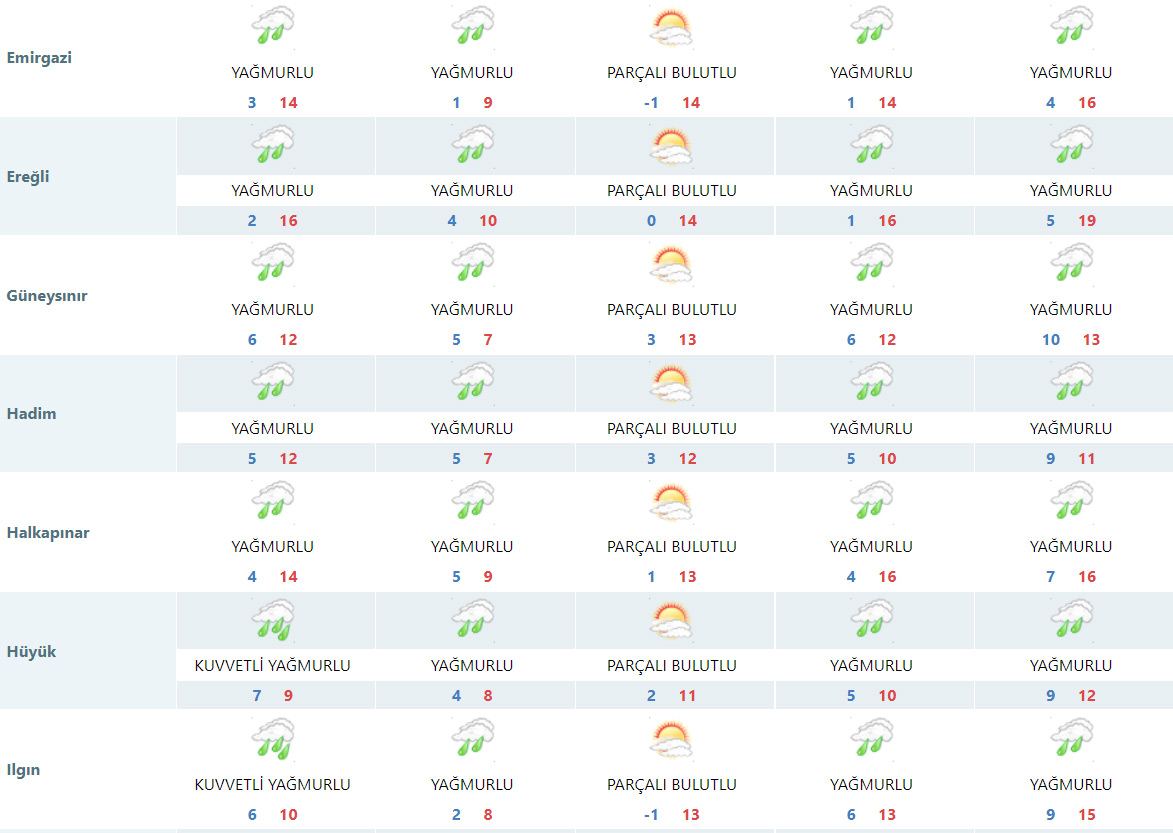Click Ilgın's heavy rain cloud icon

(272, 739)
